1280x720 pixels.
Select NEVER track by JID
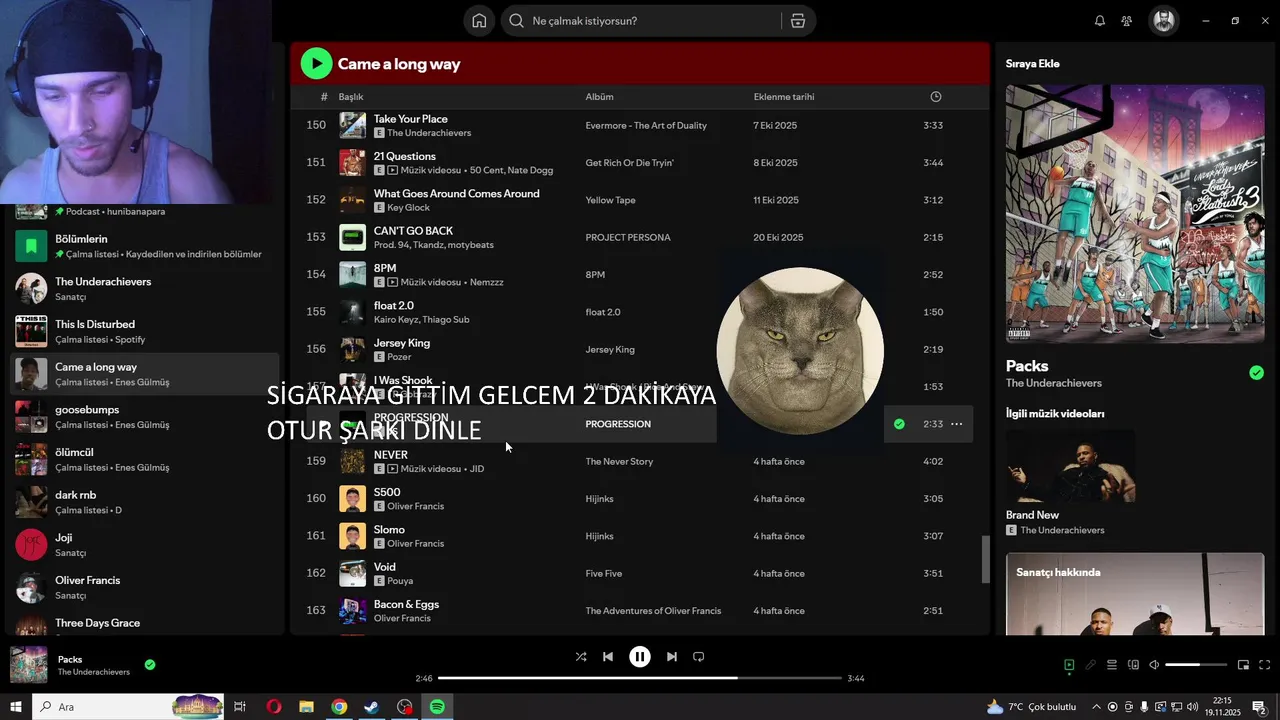click(390, 455)
